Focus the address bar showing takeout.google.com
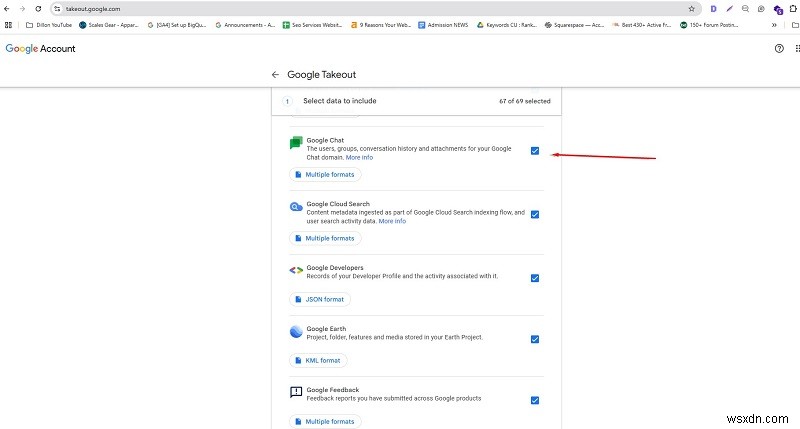Viewport: 800px width, 429px height. pyautogui.click(x=378, y=9)
